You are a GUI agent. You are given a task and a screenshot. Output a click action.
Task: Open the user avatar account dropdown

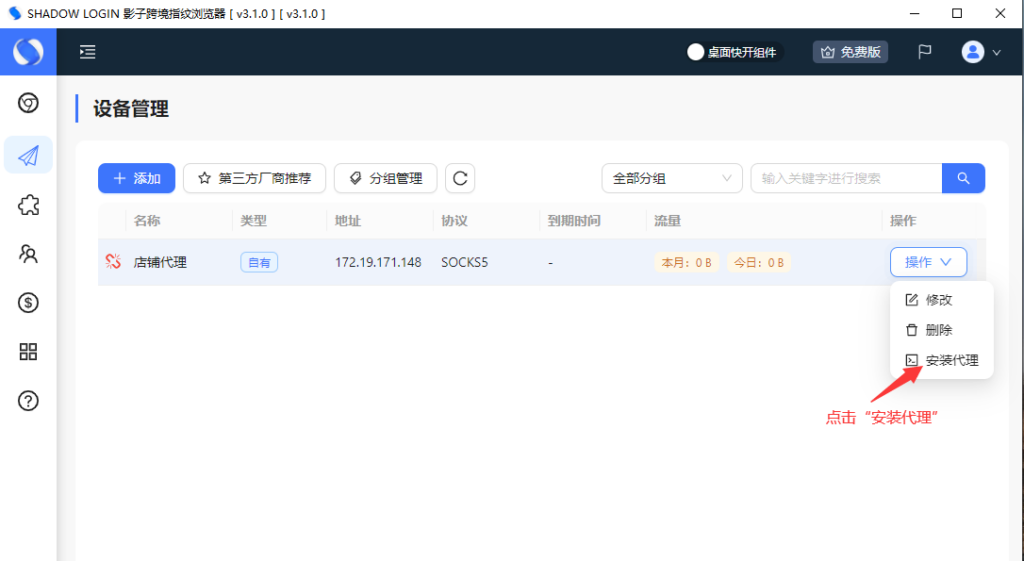click(x=981, y=52)
